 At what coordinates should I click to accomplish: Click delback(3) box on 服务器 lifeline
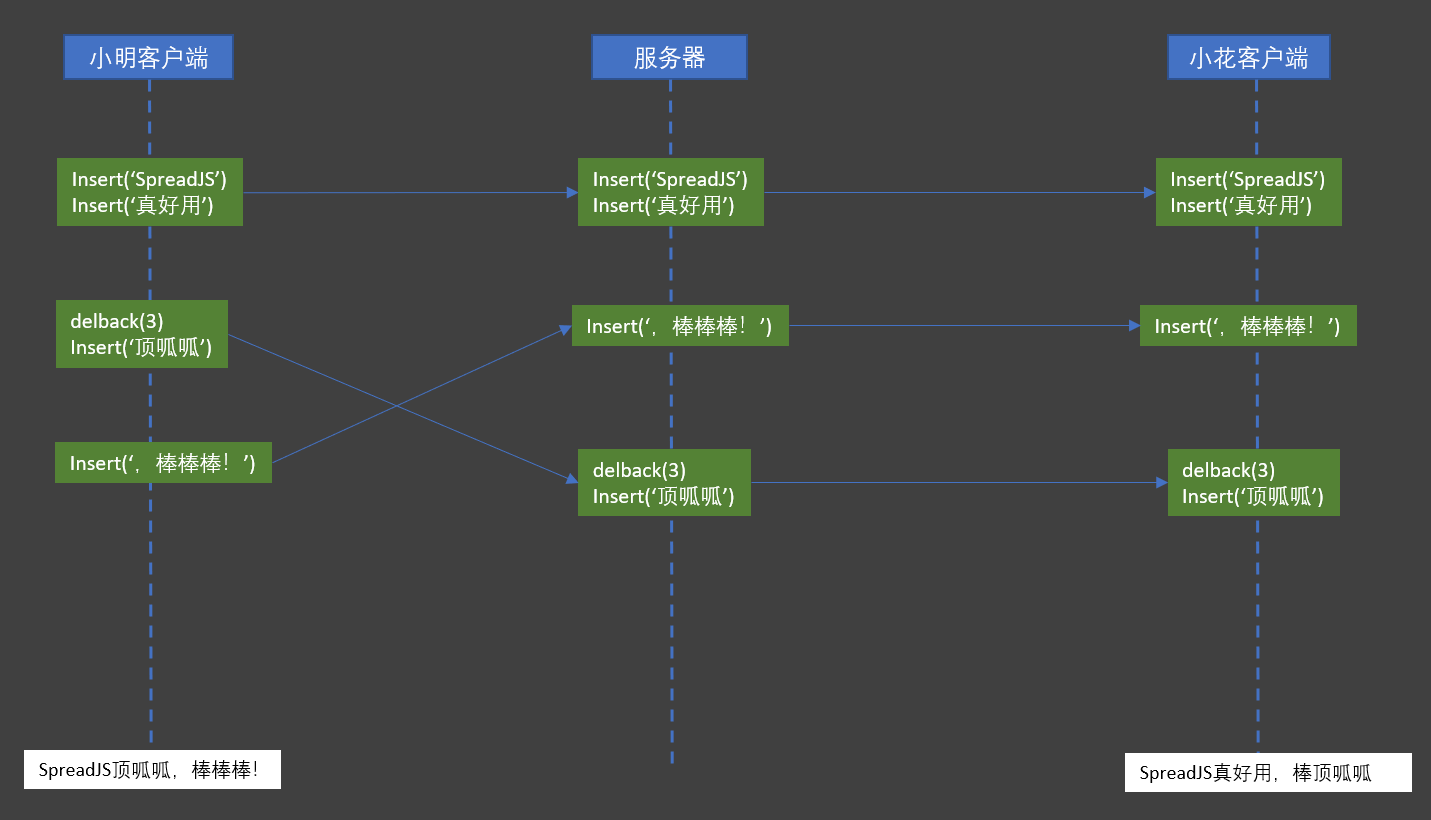click(x=664, y=483)
